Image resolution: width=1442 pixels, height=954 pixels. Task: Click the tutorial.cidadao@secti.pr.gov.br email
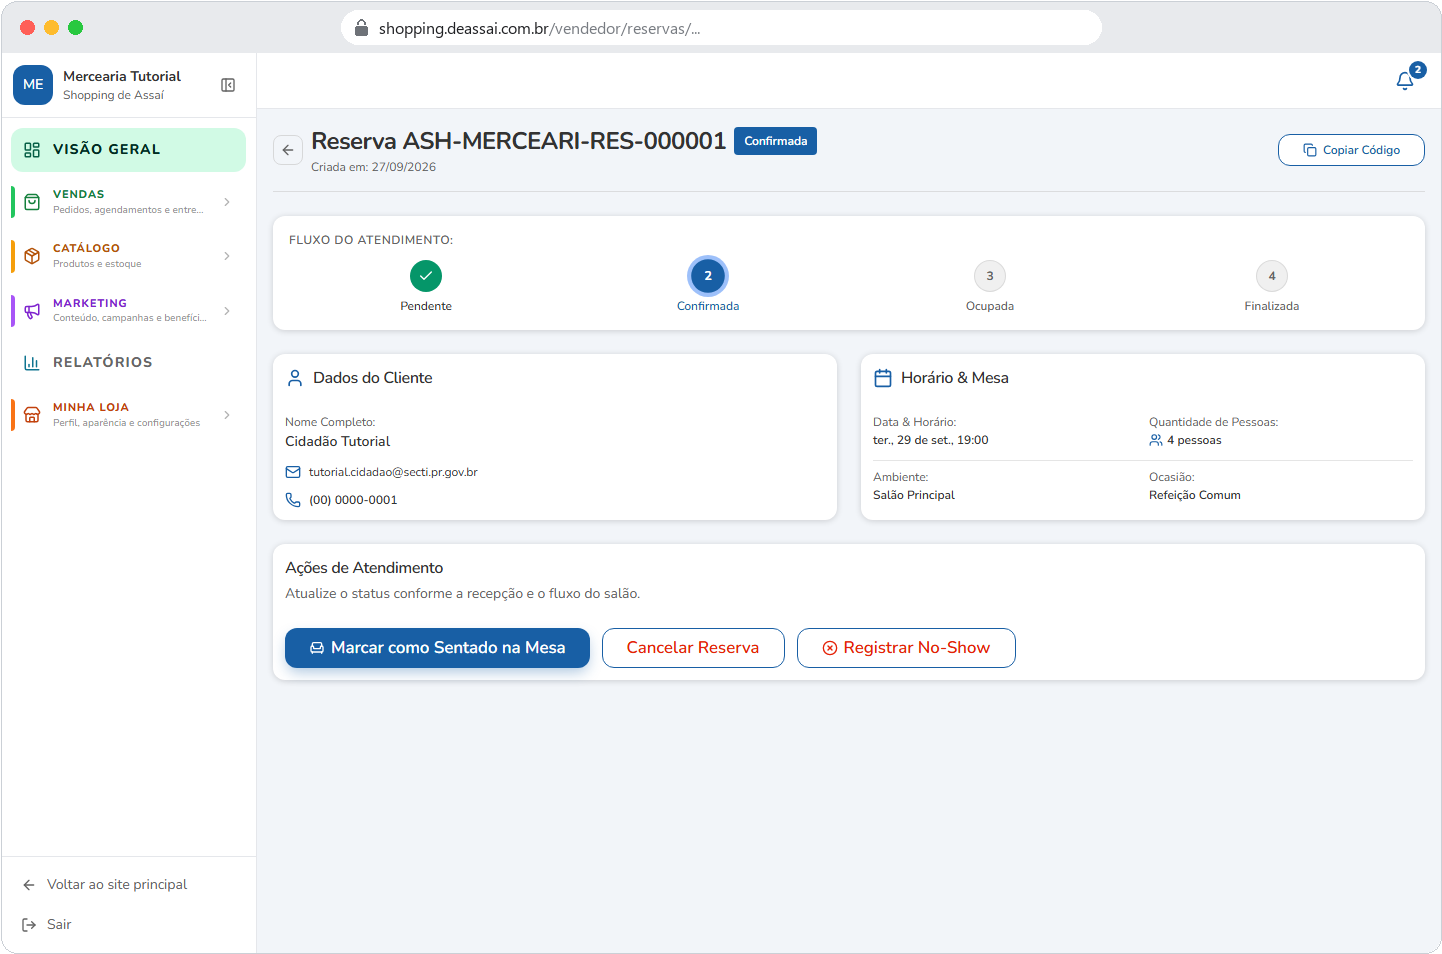[x=393, y=472]
